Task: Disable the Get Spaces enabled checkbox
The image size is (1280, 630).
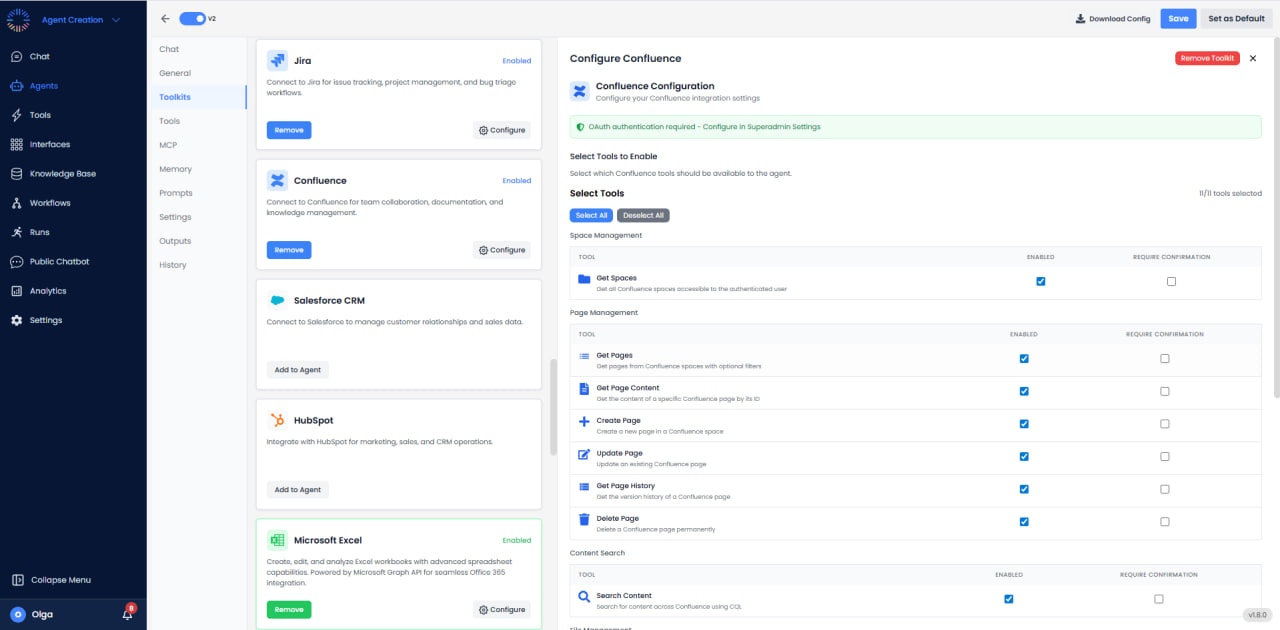Action: tap(1041, 281)
